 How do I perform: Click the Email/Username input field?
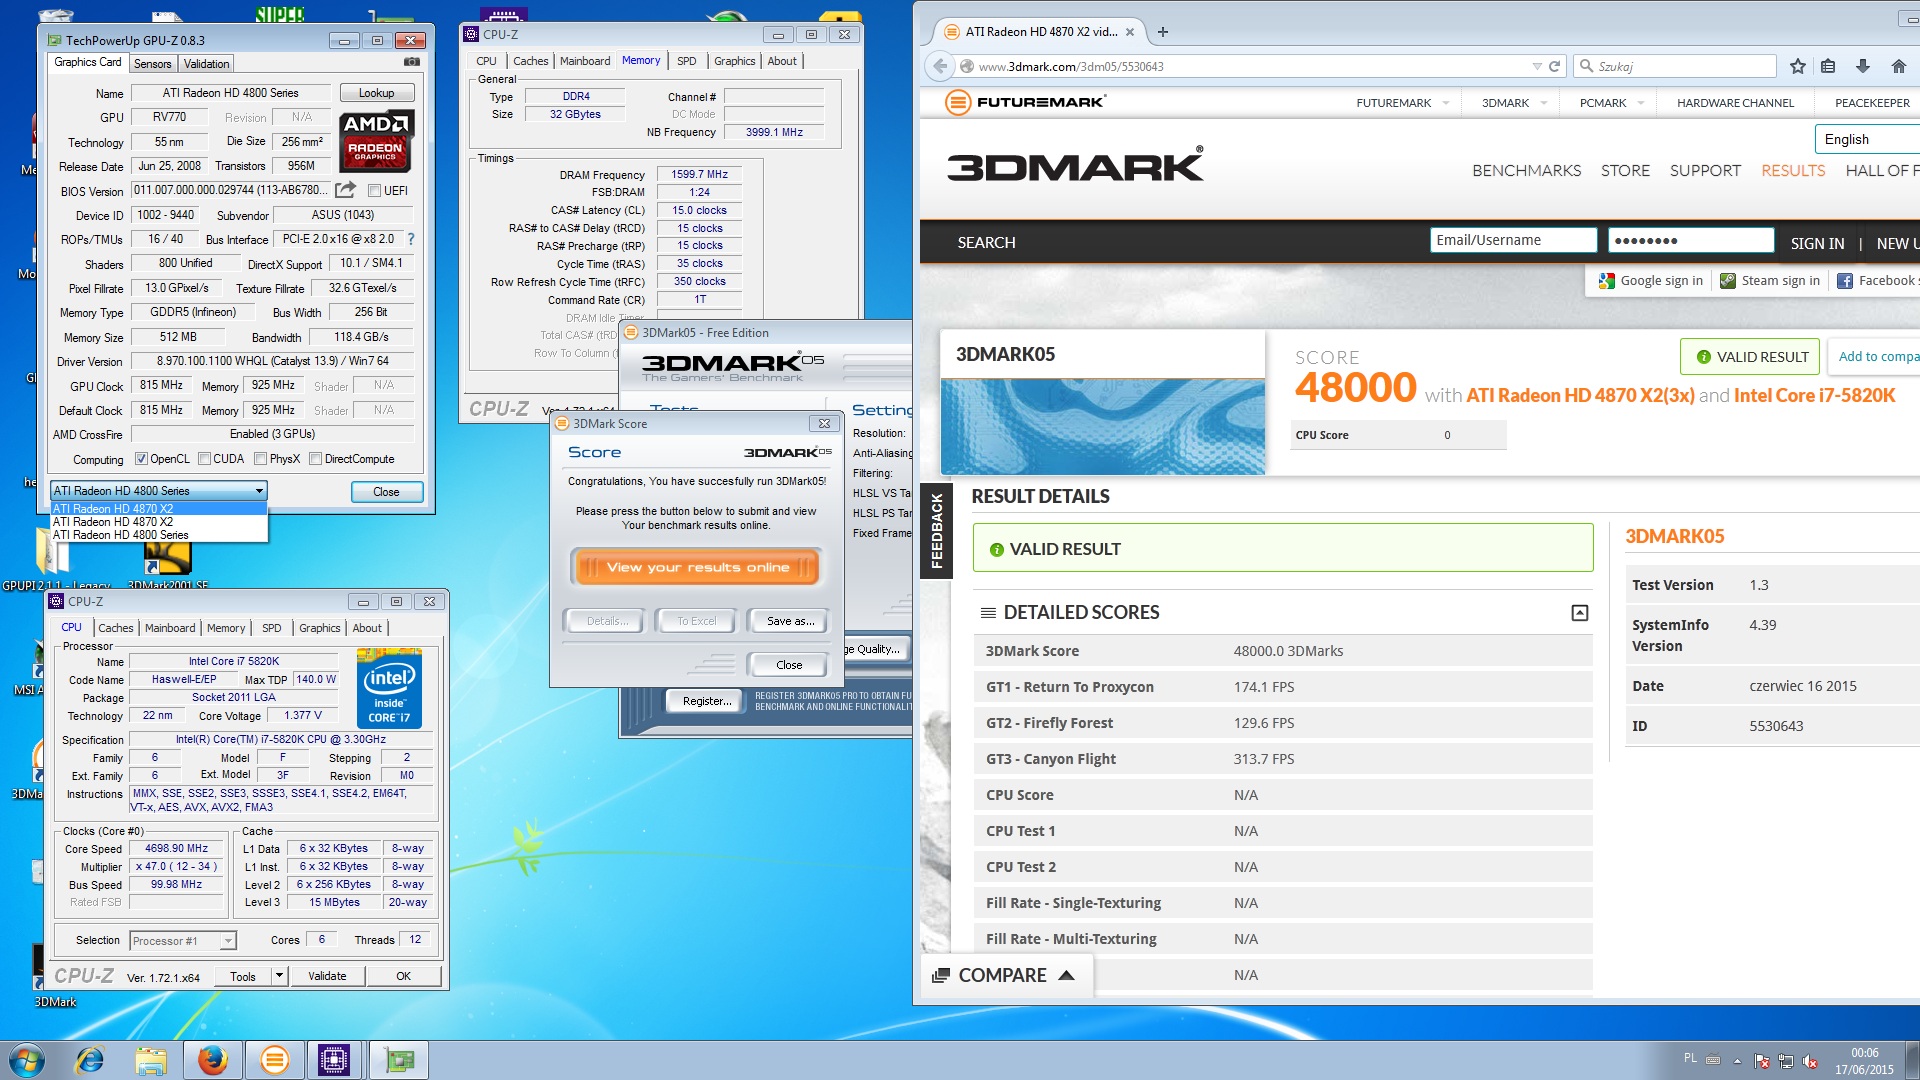tap(1513, 240)
